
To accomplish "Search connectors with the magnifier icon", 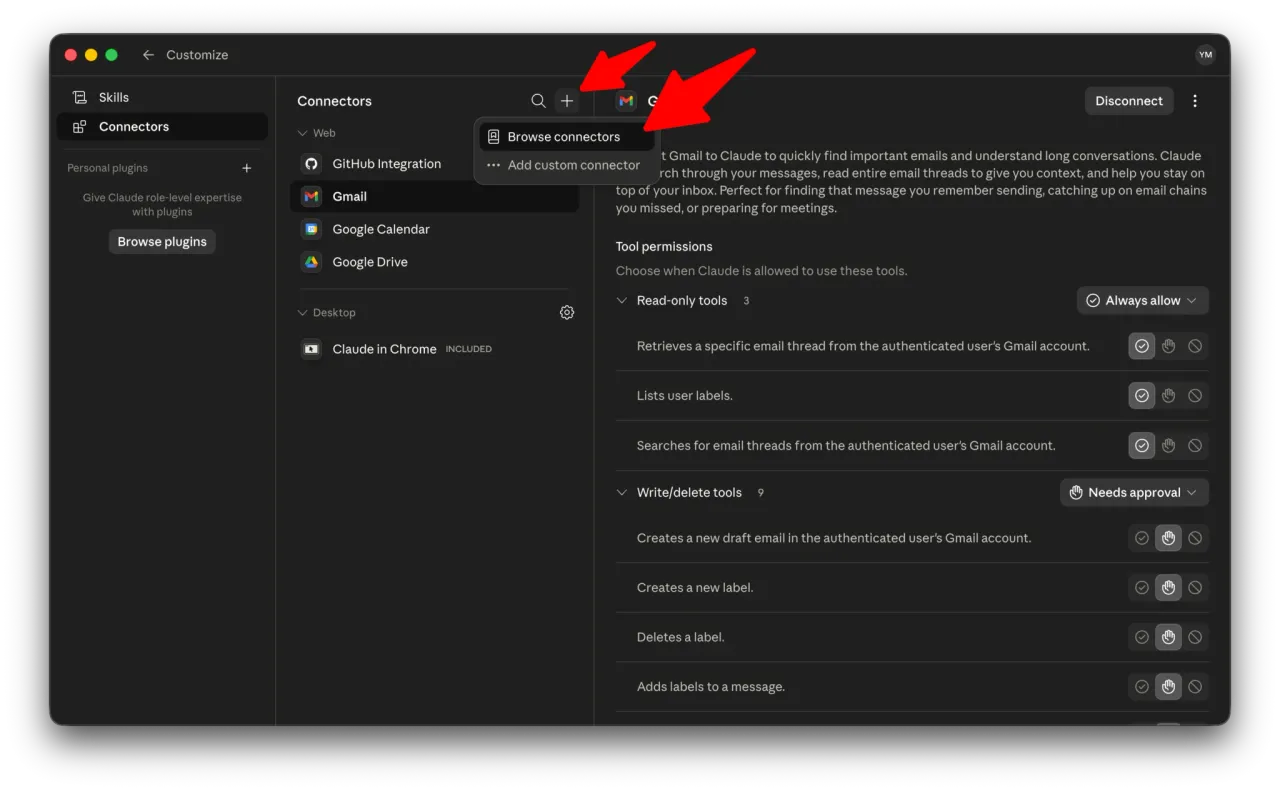I will (x=538, y=101).
